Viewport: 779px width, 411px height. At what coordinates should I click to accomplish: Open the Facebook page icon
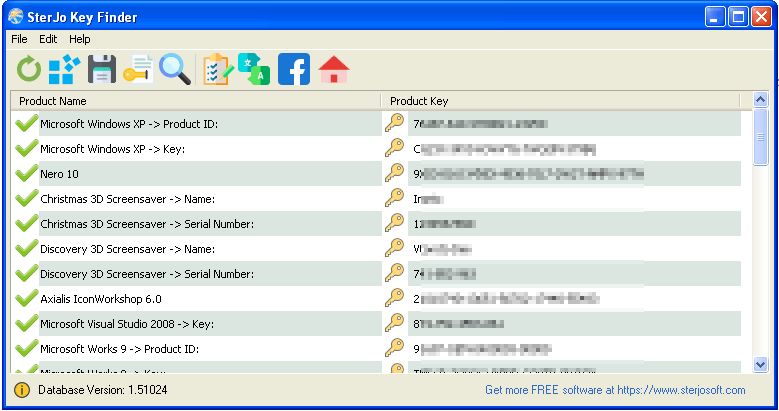point(294,69)
